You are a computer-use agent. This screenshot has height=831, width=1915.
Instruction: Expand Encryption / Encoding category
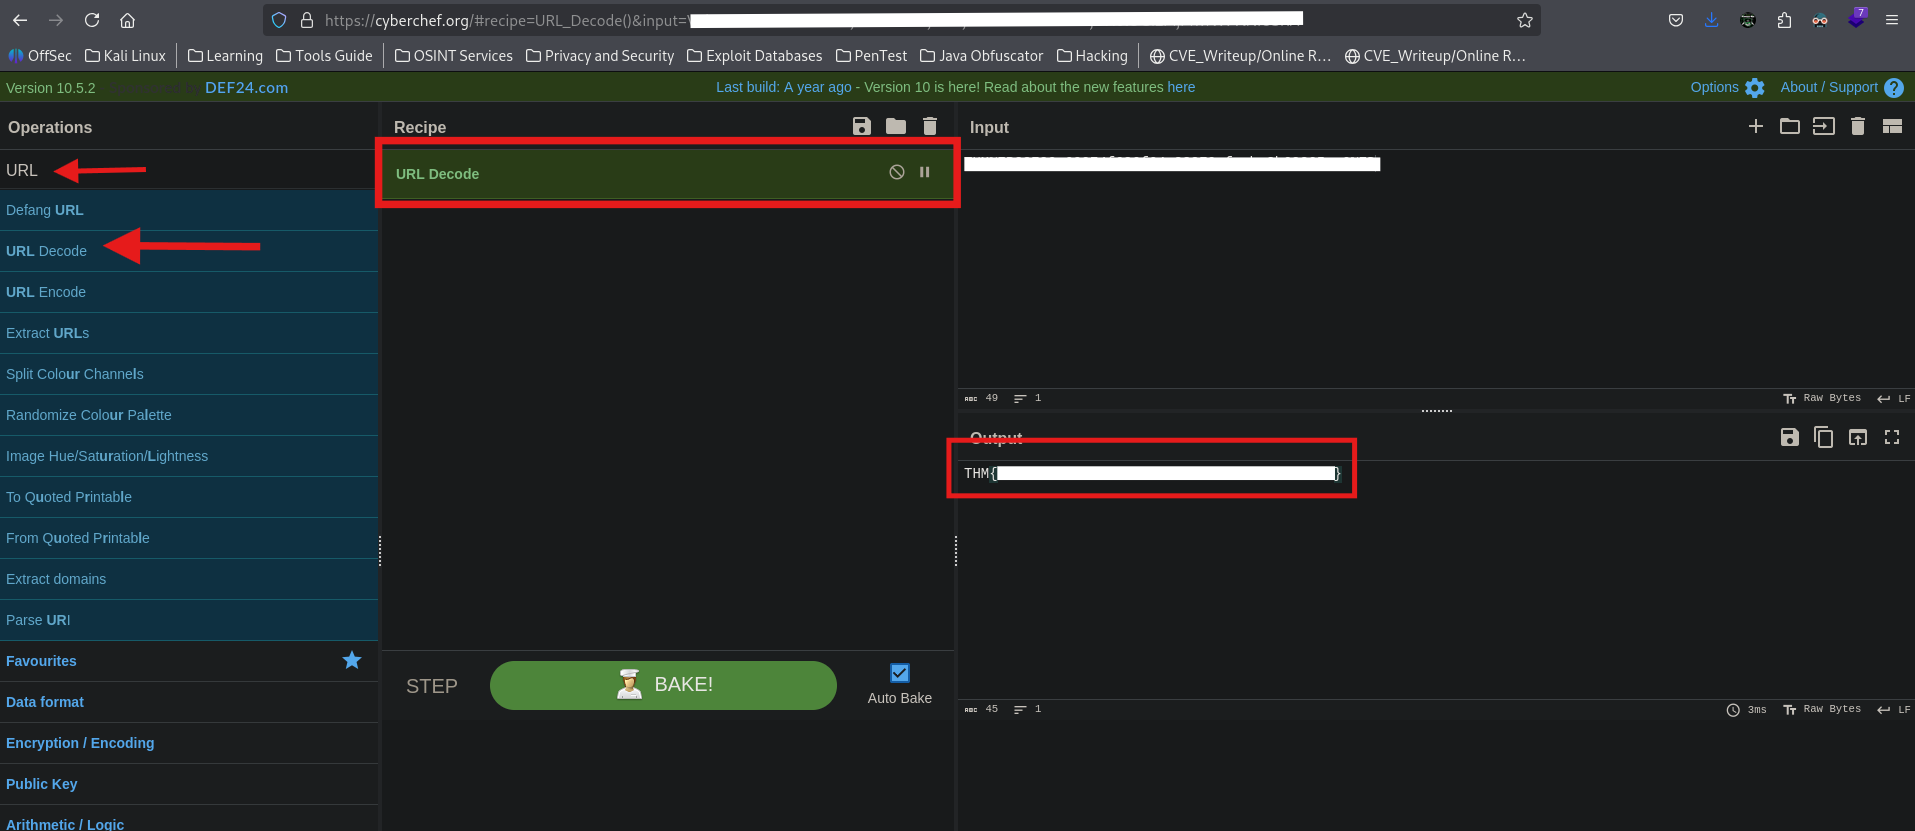click(189, 743)
